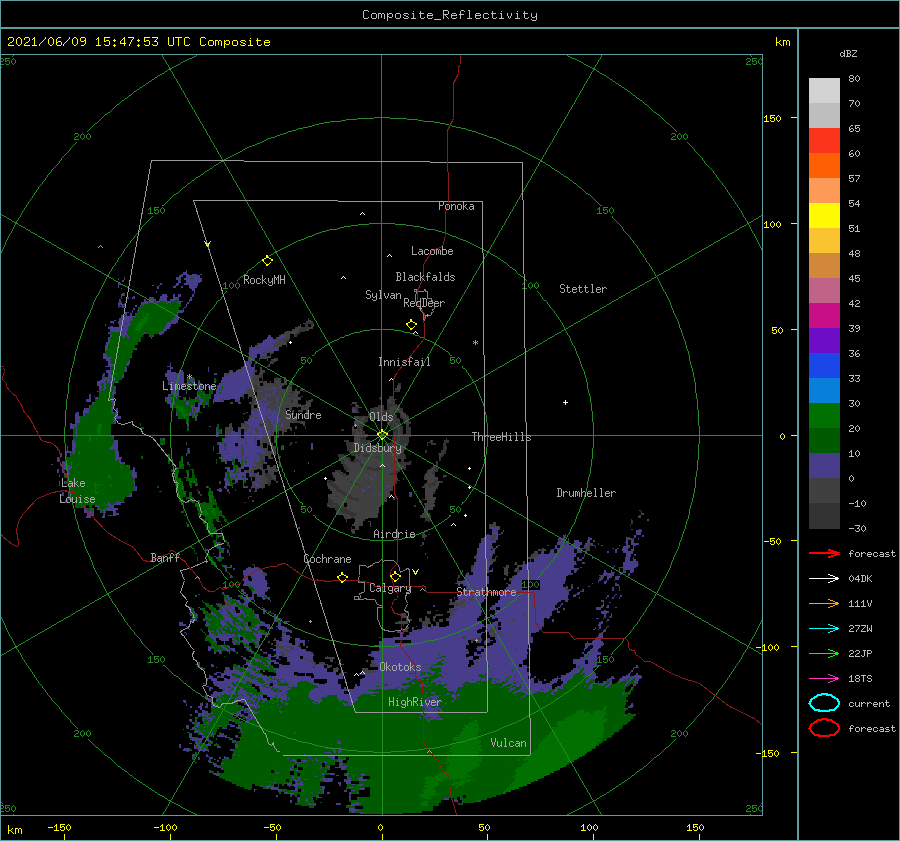Click the Okotoks label

pos(400,667)
